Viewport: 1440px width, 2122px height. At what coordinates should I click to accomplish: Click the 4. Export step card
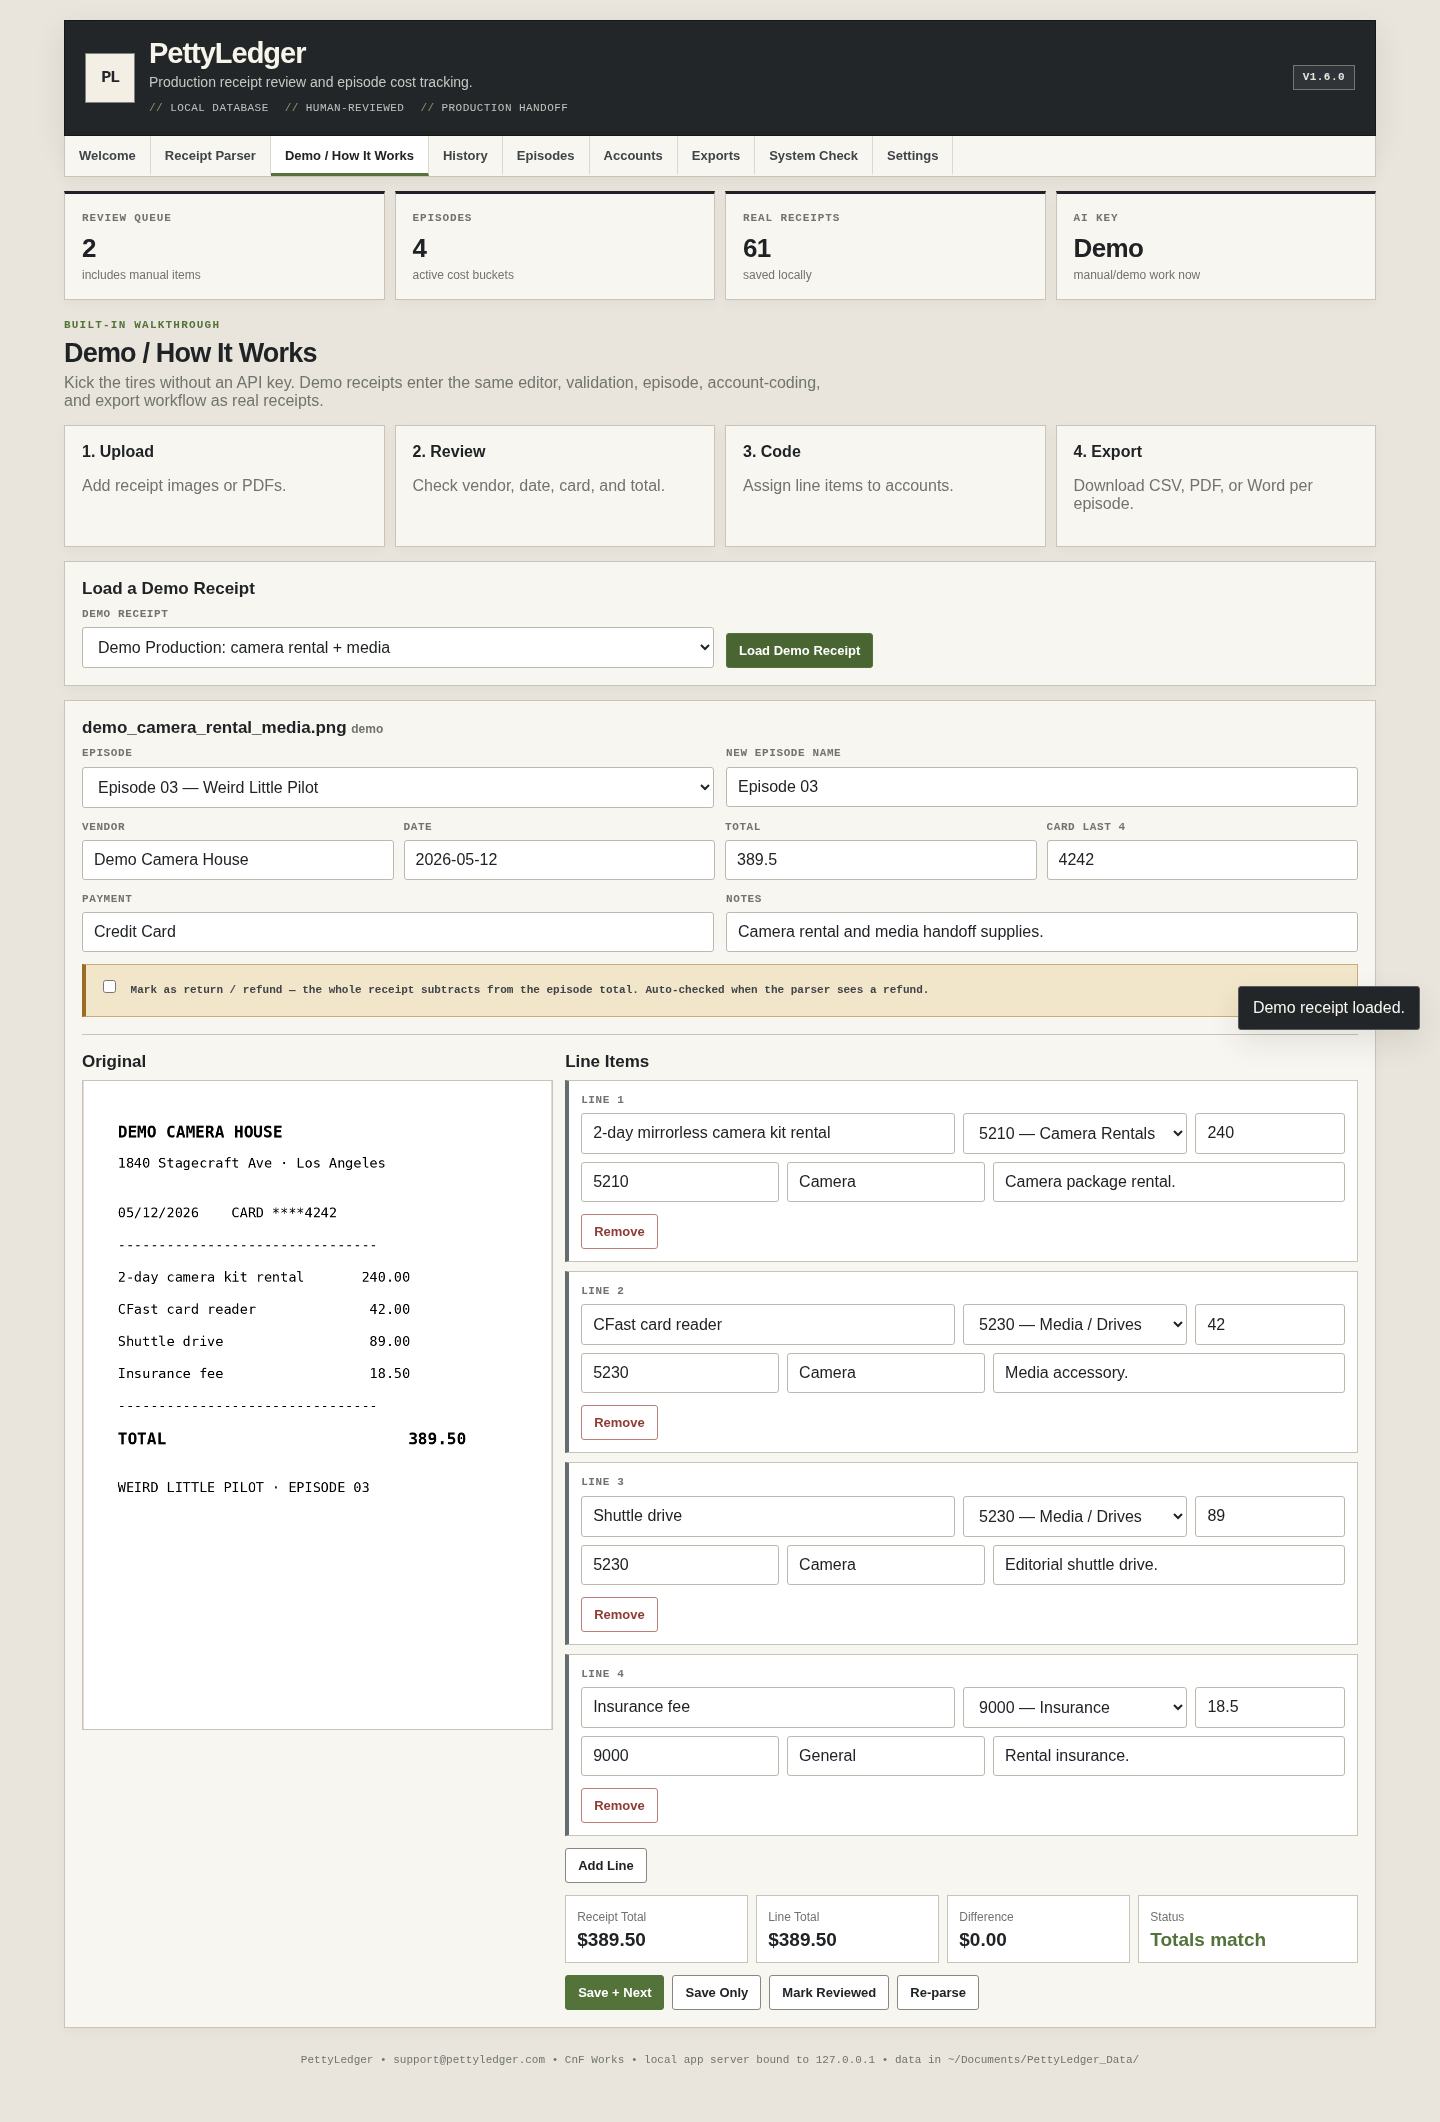tap(1216, 486)
